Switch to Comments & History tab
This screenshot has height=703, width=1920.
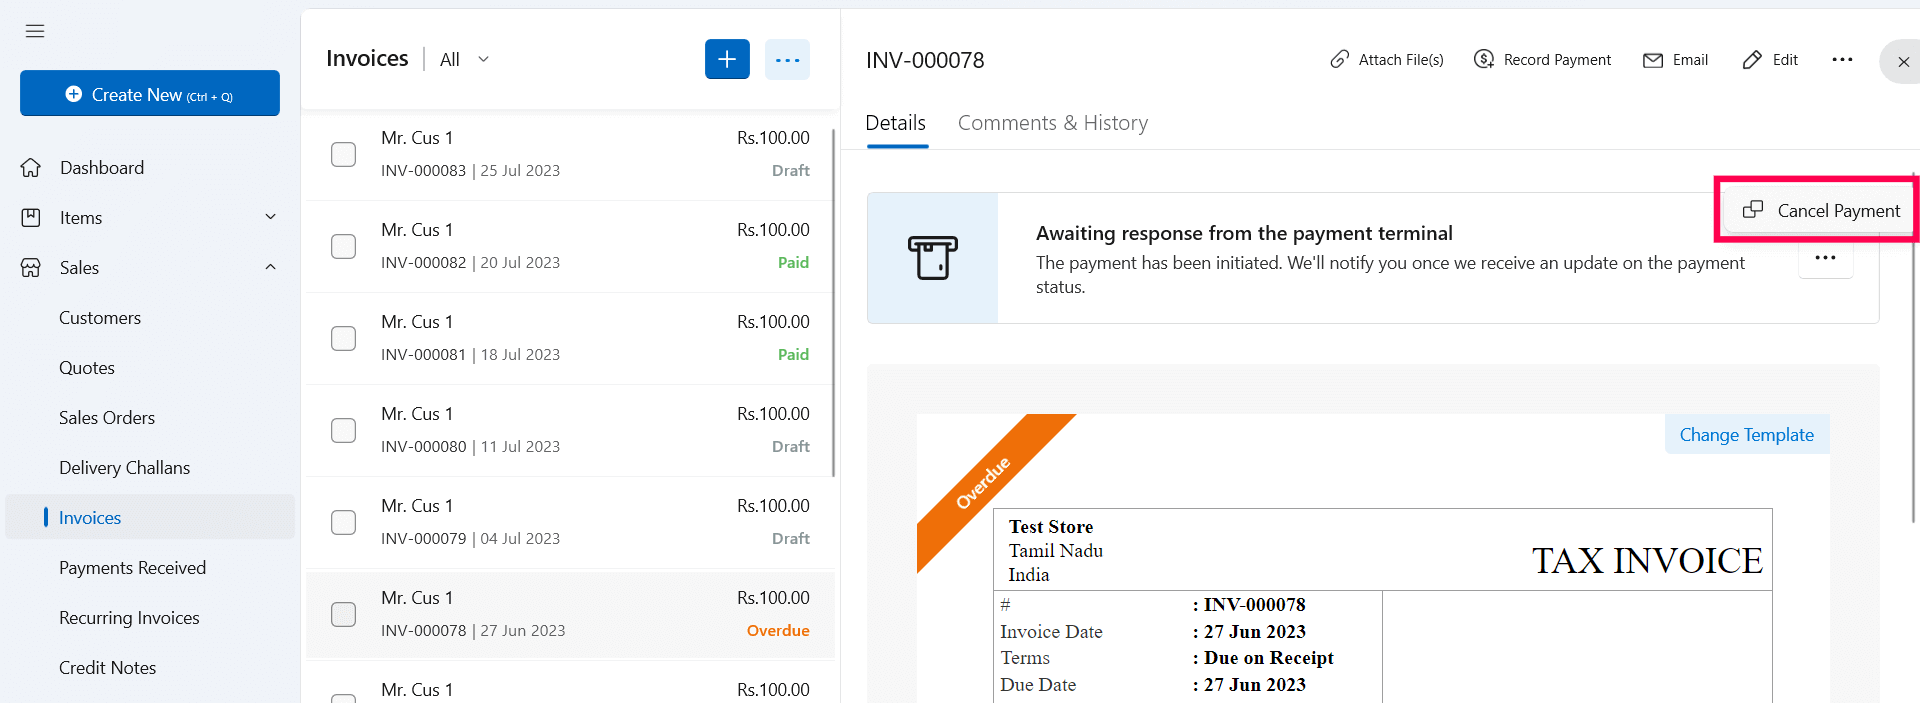(x=1052, y=123)
